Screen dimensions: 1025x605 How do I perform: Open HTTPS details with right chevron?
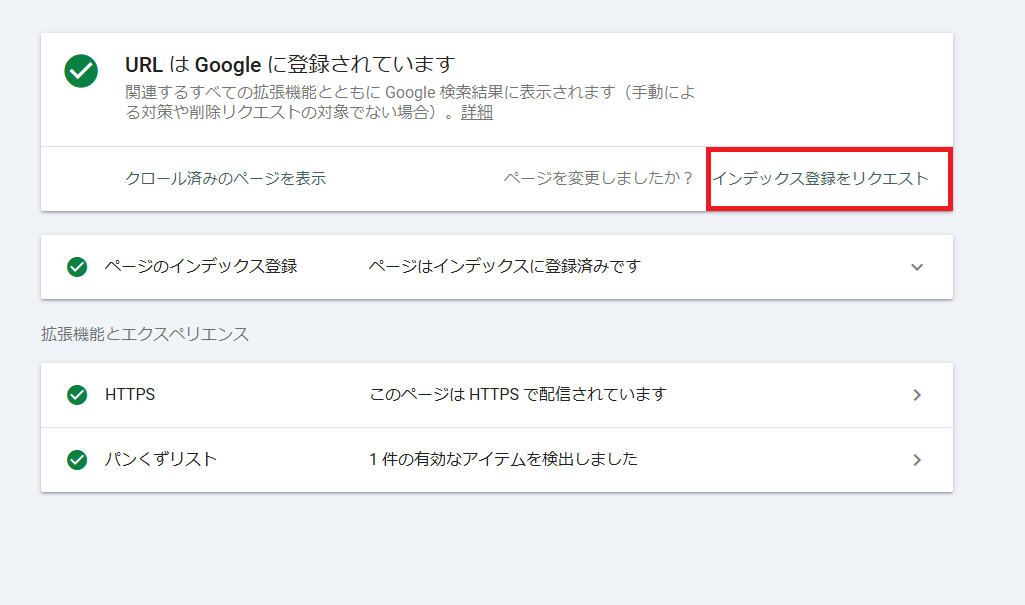917,395
